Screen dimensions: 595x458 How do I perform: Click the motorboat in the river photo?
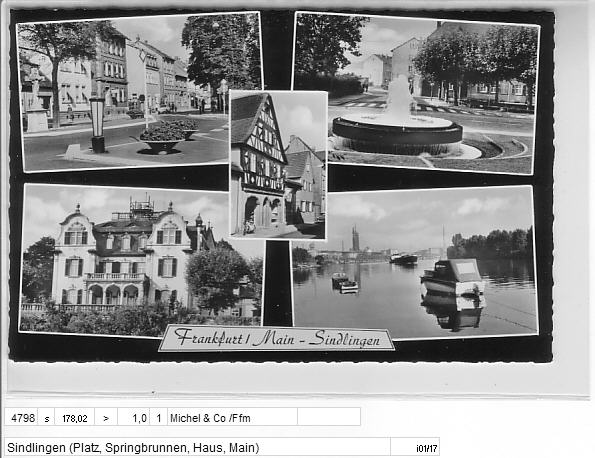coord(453,278)
